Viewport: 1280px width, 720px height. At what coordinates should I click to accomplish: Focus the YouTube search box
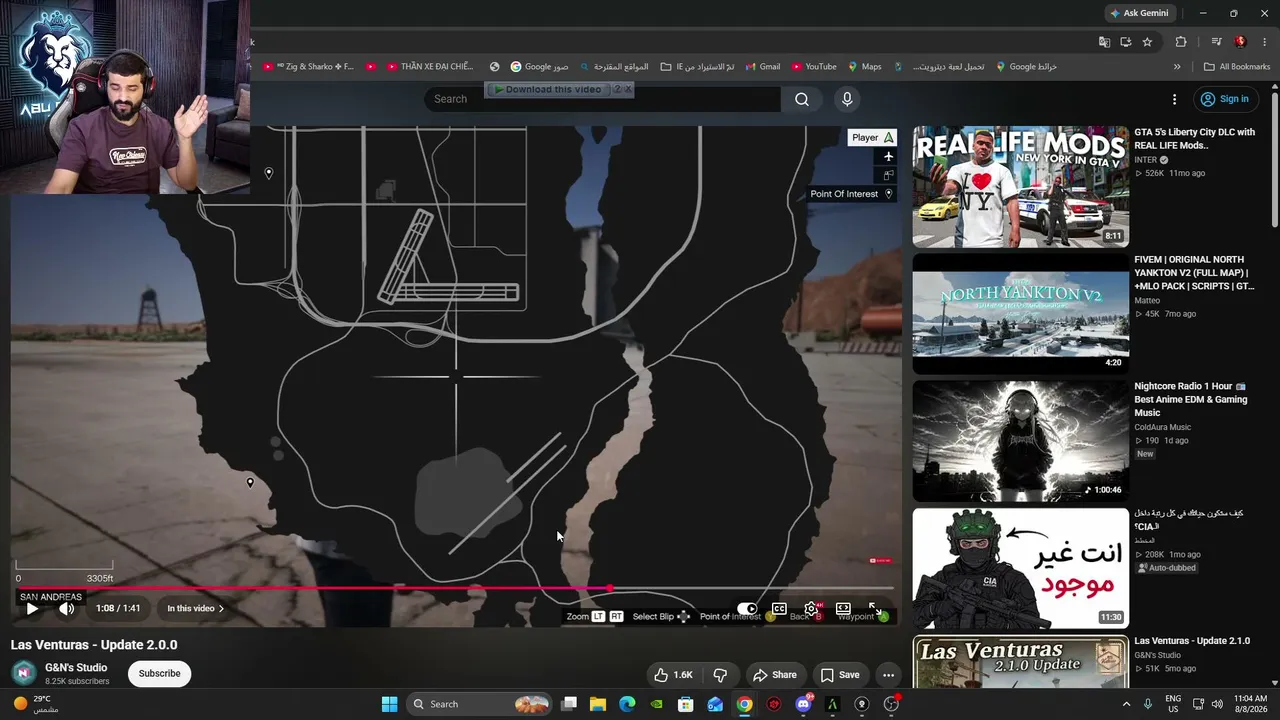[x=602, y=99]
